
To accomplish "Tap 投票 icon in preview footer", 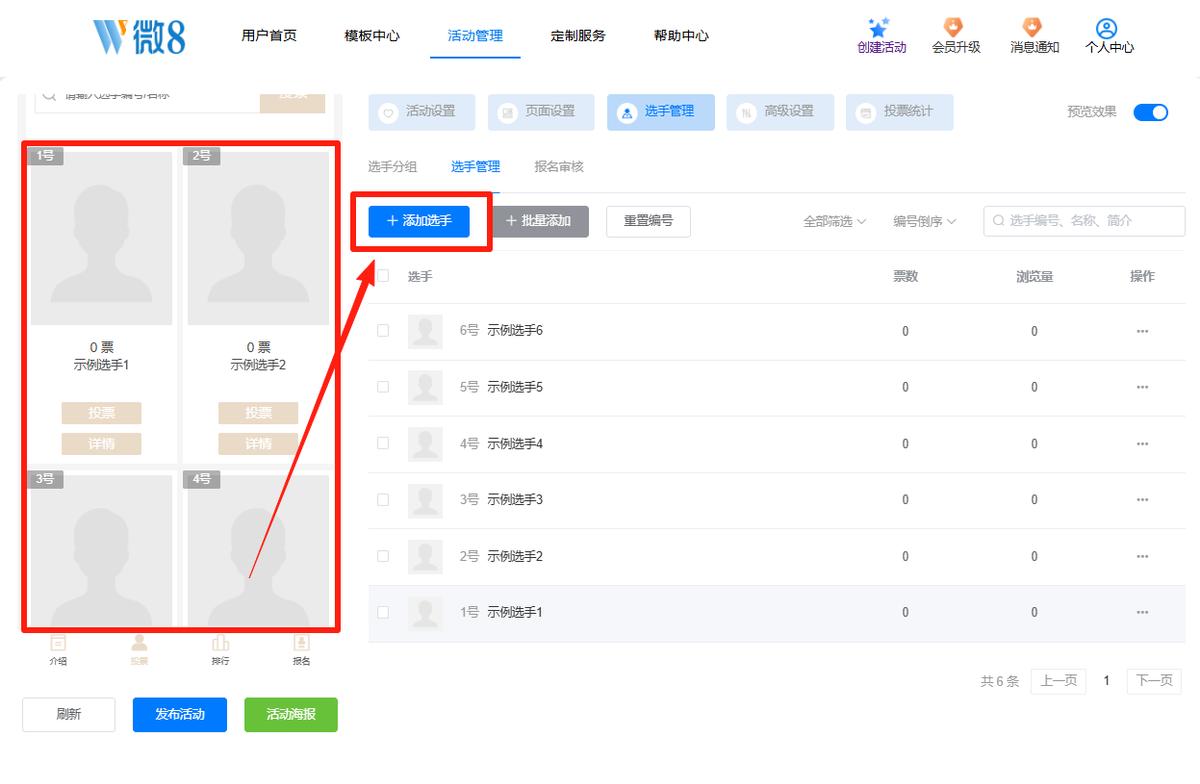I will 139,643.
